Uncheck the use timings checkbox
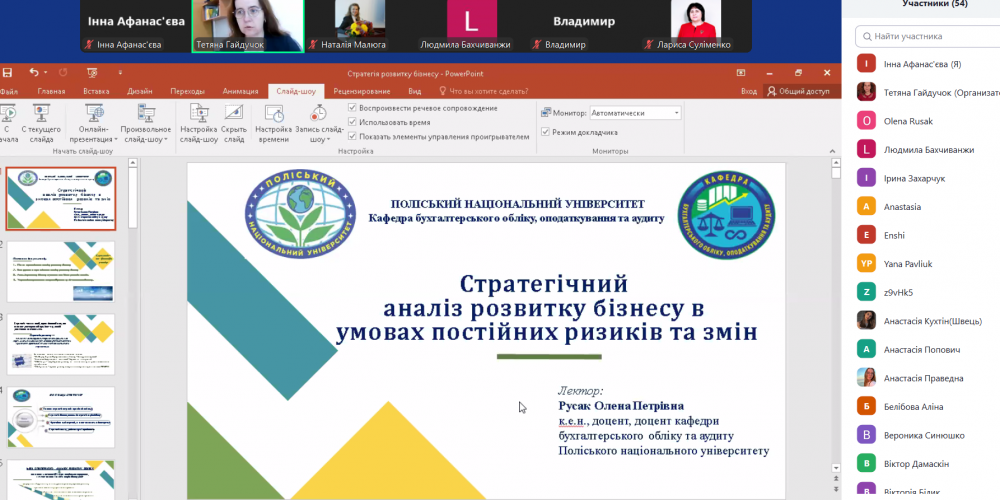The image size is (1000, 500). 352,122
